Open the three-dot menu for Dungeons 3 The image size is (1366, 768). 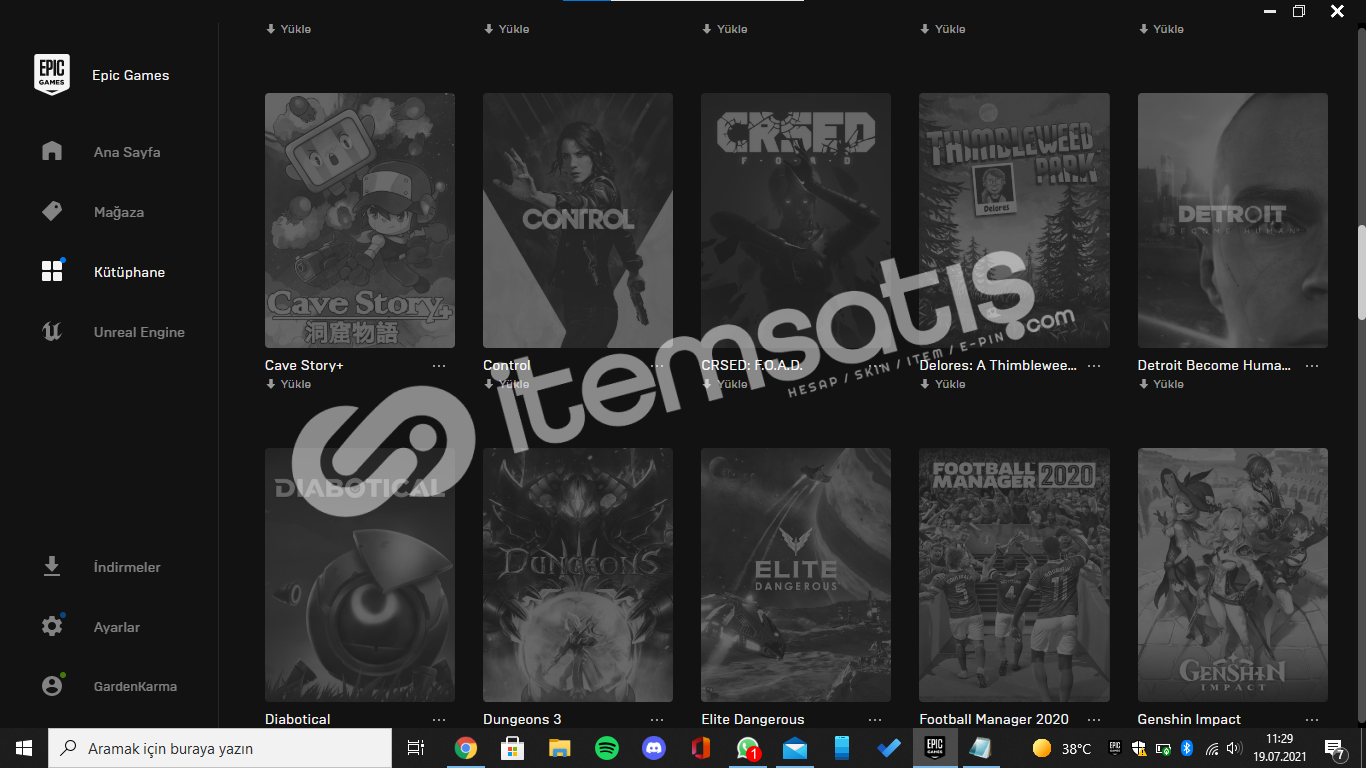click(657, 720)
